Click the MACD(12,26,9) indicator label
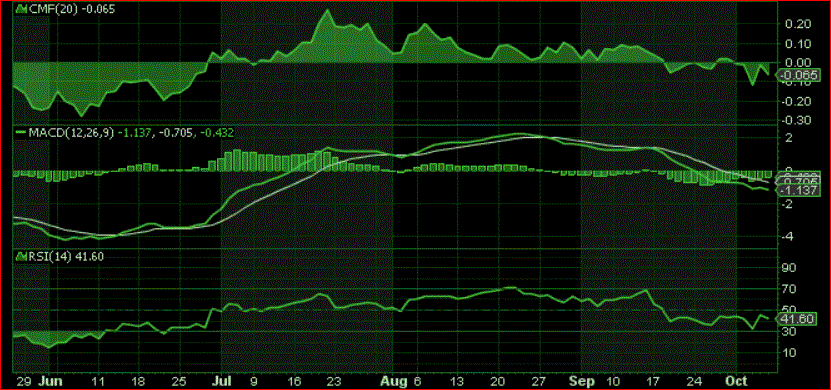This screenshot has width=831, height=390. [x=71, y=133]
